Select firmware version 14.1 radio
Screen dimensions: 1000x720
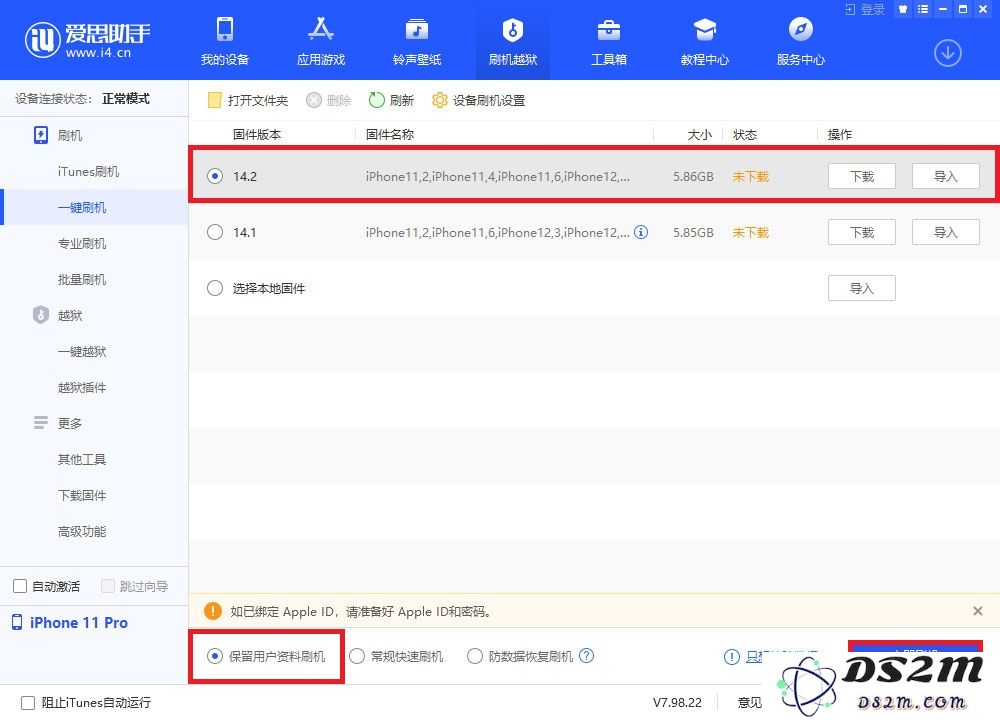[x=215, y=232]
